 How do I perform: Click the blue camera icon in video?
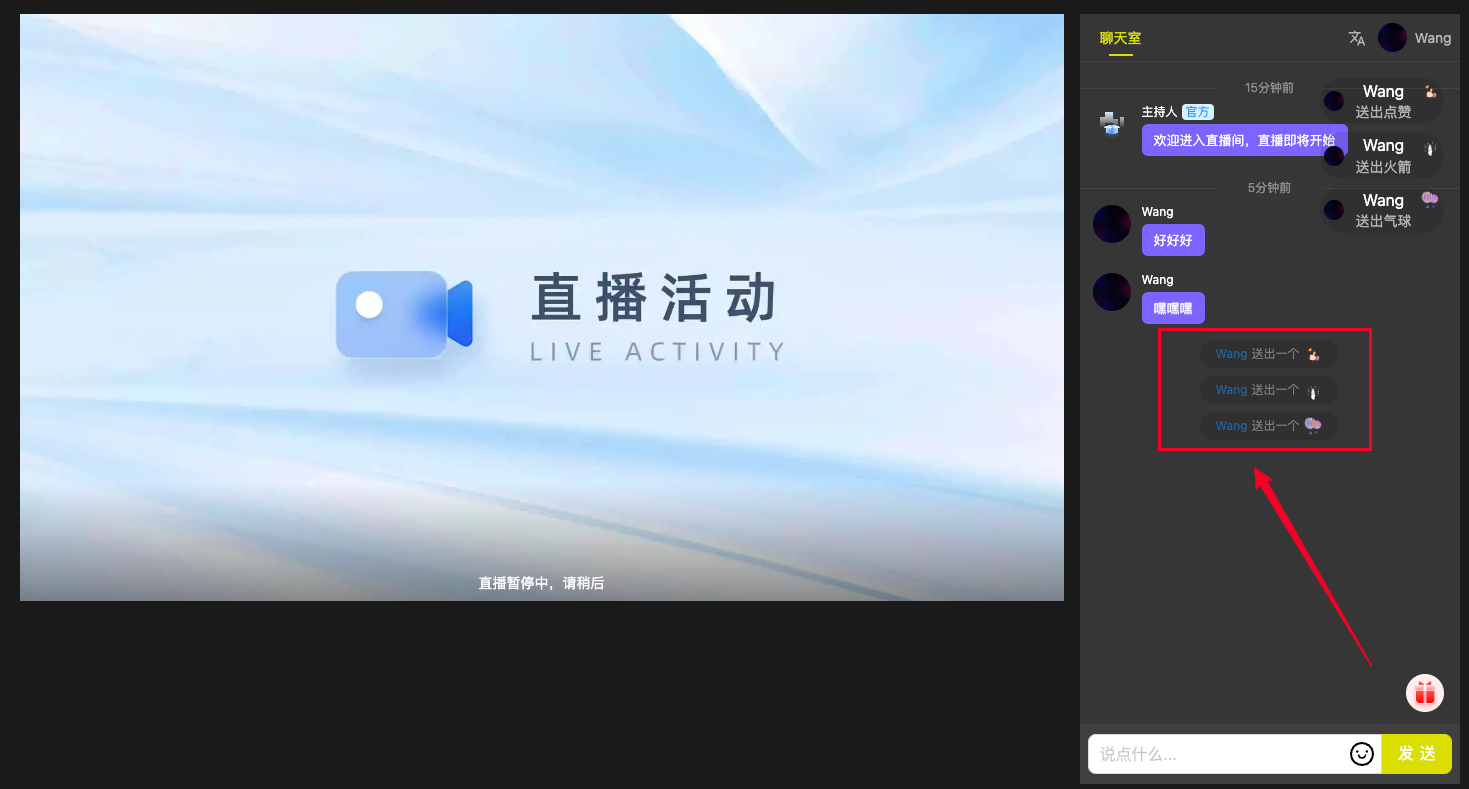coord(404,314)
